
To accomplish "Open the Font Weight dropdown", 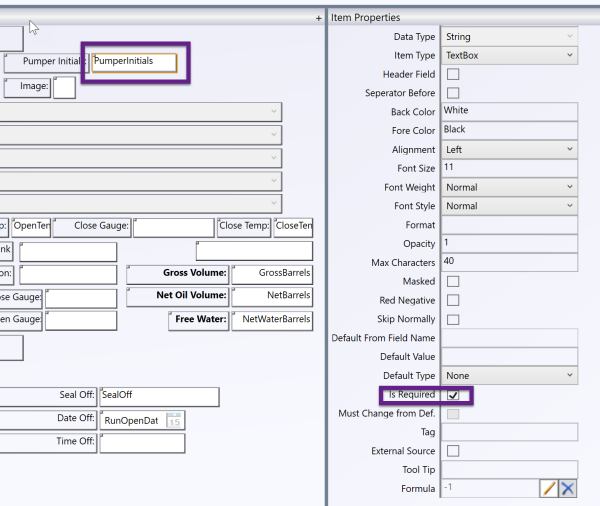I will point(509,187).
